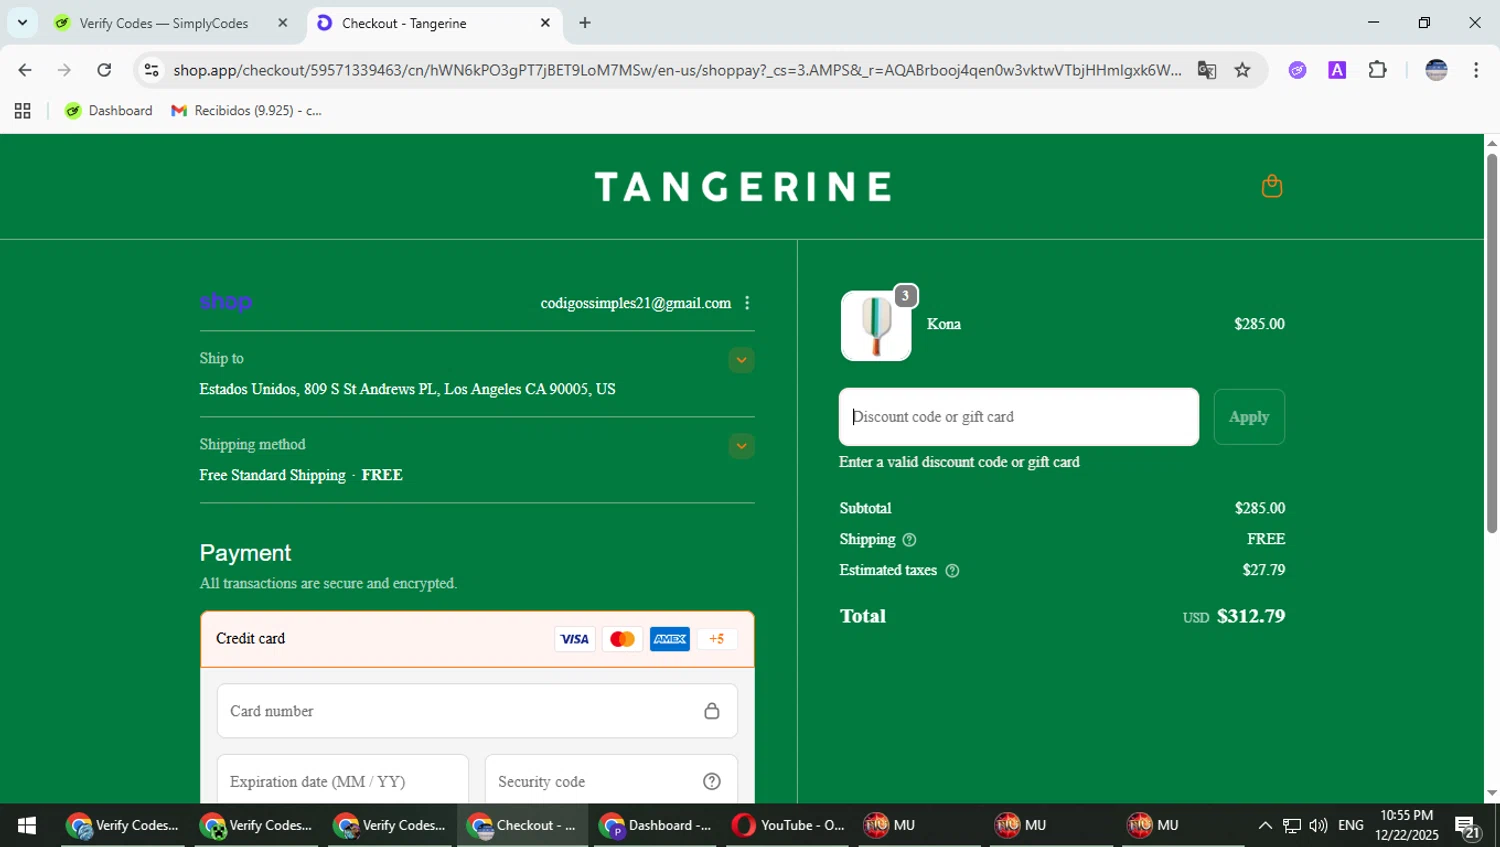Click the ENG language indicator

(1350, 825)
